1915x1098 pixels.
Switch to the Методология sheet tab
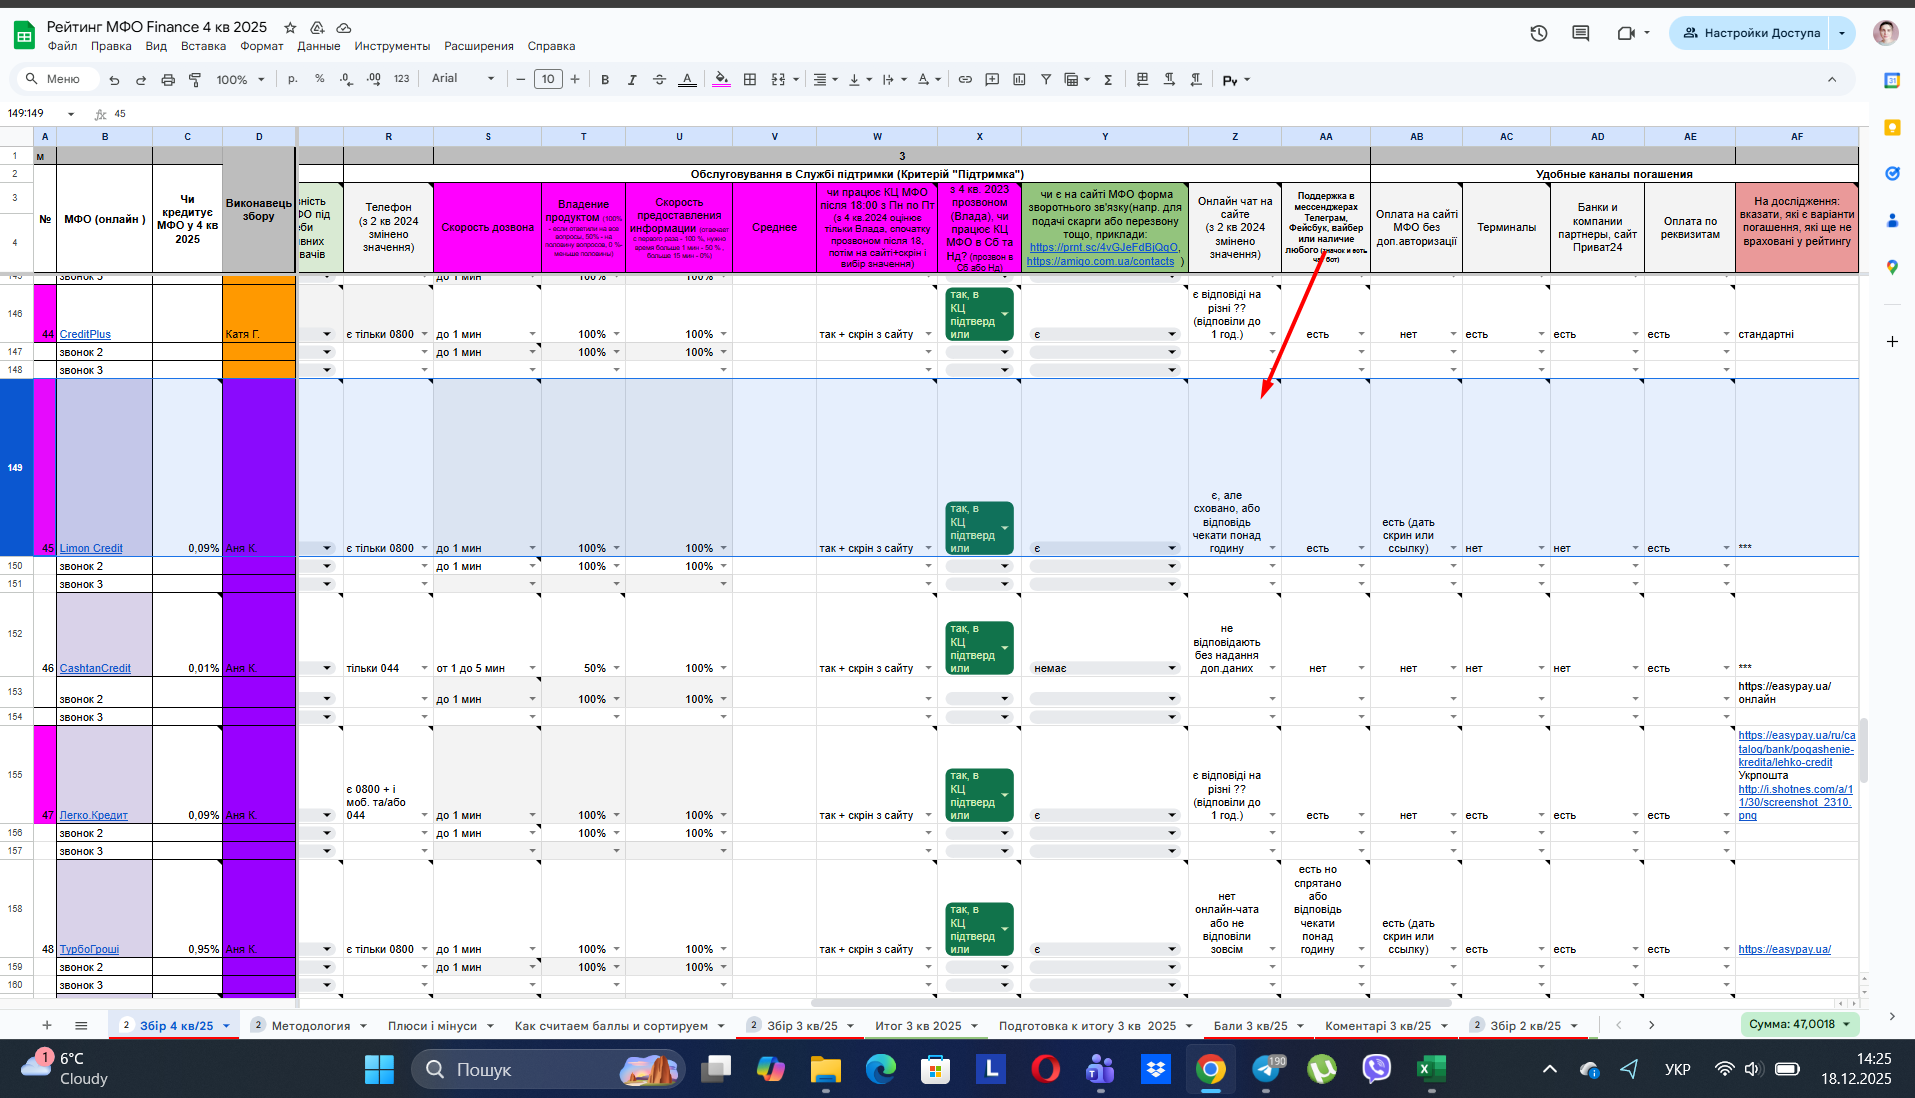click(x=311, y=1025)
